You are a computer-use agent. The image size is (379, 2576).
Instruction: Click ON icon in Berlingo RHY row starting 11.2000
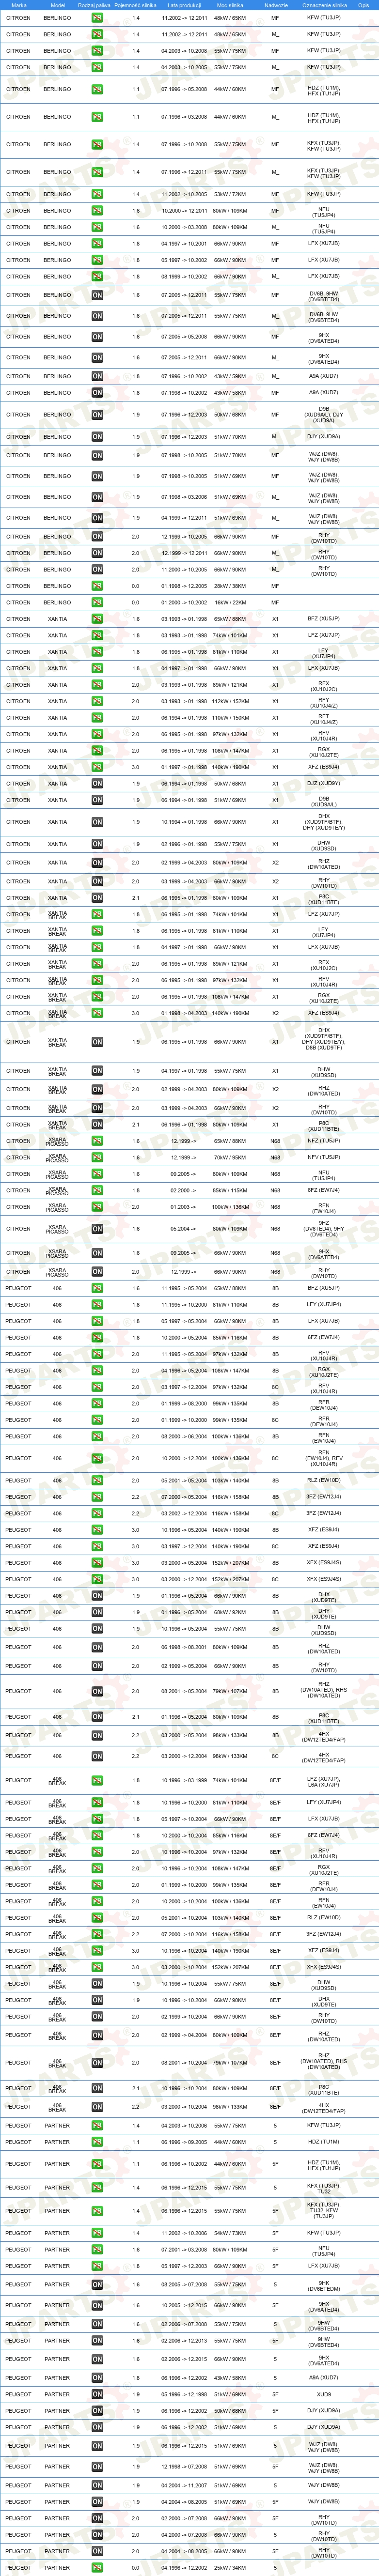(x=97, y=570)
